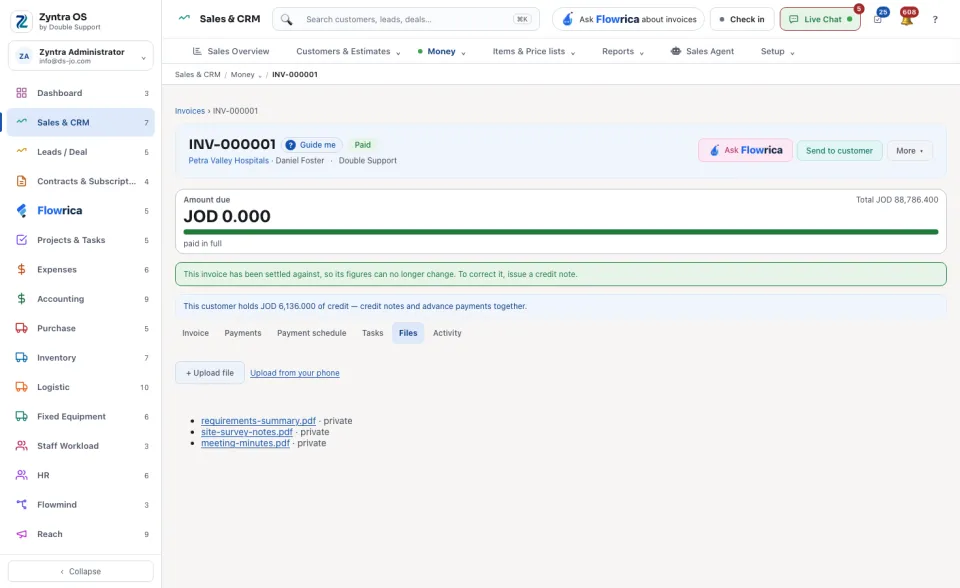
Task: Select the Files tab
Action: (x=408, y=333)
